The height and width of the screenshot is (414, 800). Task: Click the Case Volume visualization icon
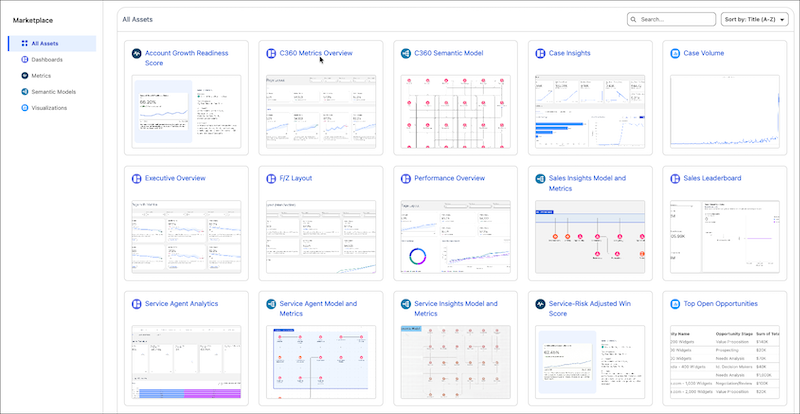675,53
